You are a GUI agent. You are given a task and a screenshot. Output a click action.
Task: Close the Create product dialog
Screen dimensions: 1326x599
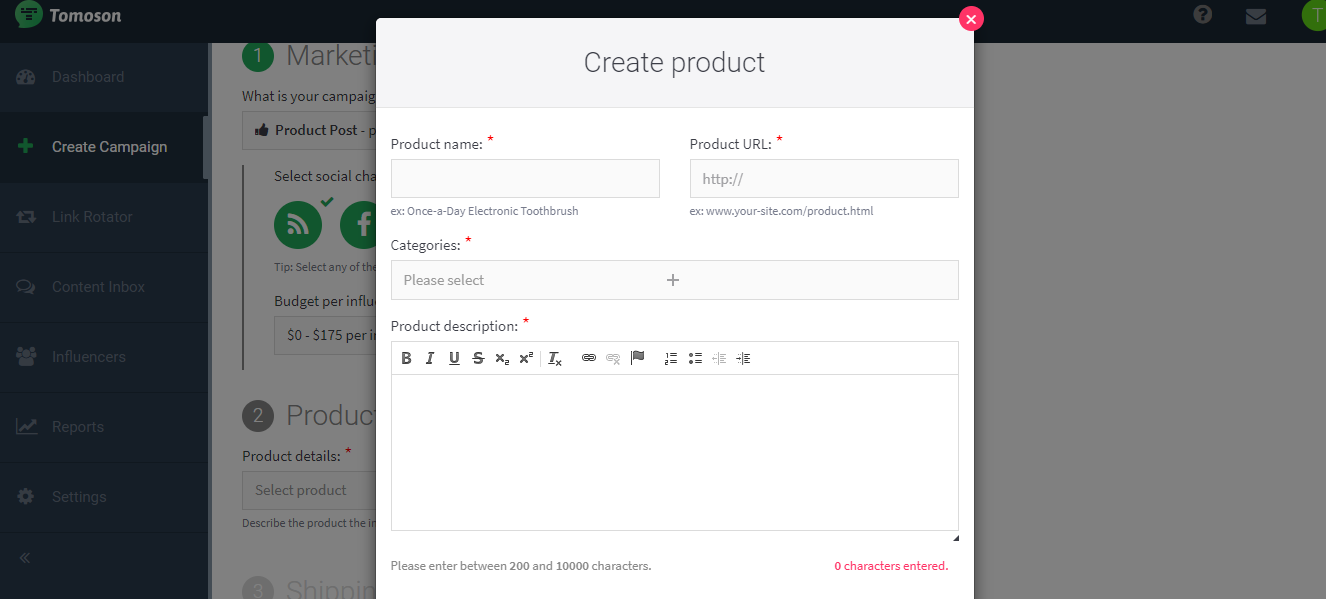971,19
